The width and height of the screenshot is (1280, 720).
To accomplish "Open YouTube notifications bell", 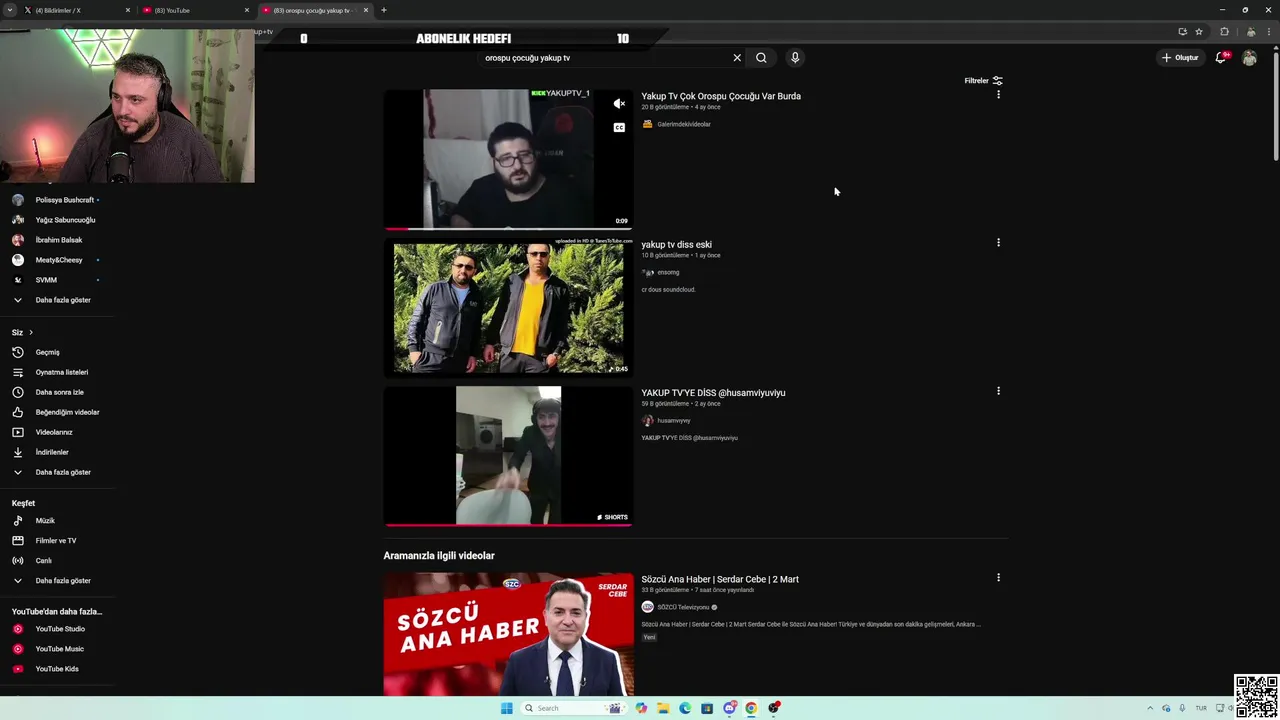I will pos(1221,58).
